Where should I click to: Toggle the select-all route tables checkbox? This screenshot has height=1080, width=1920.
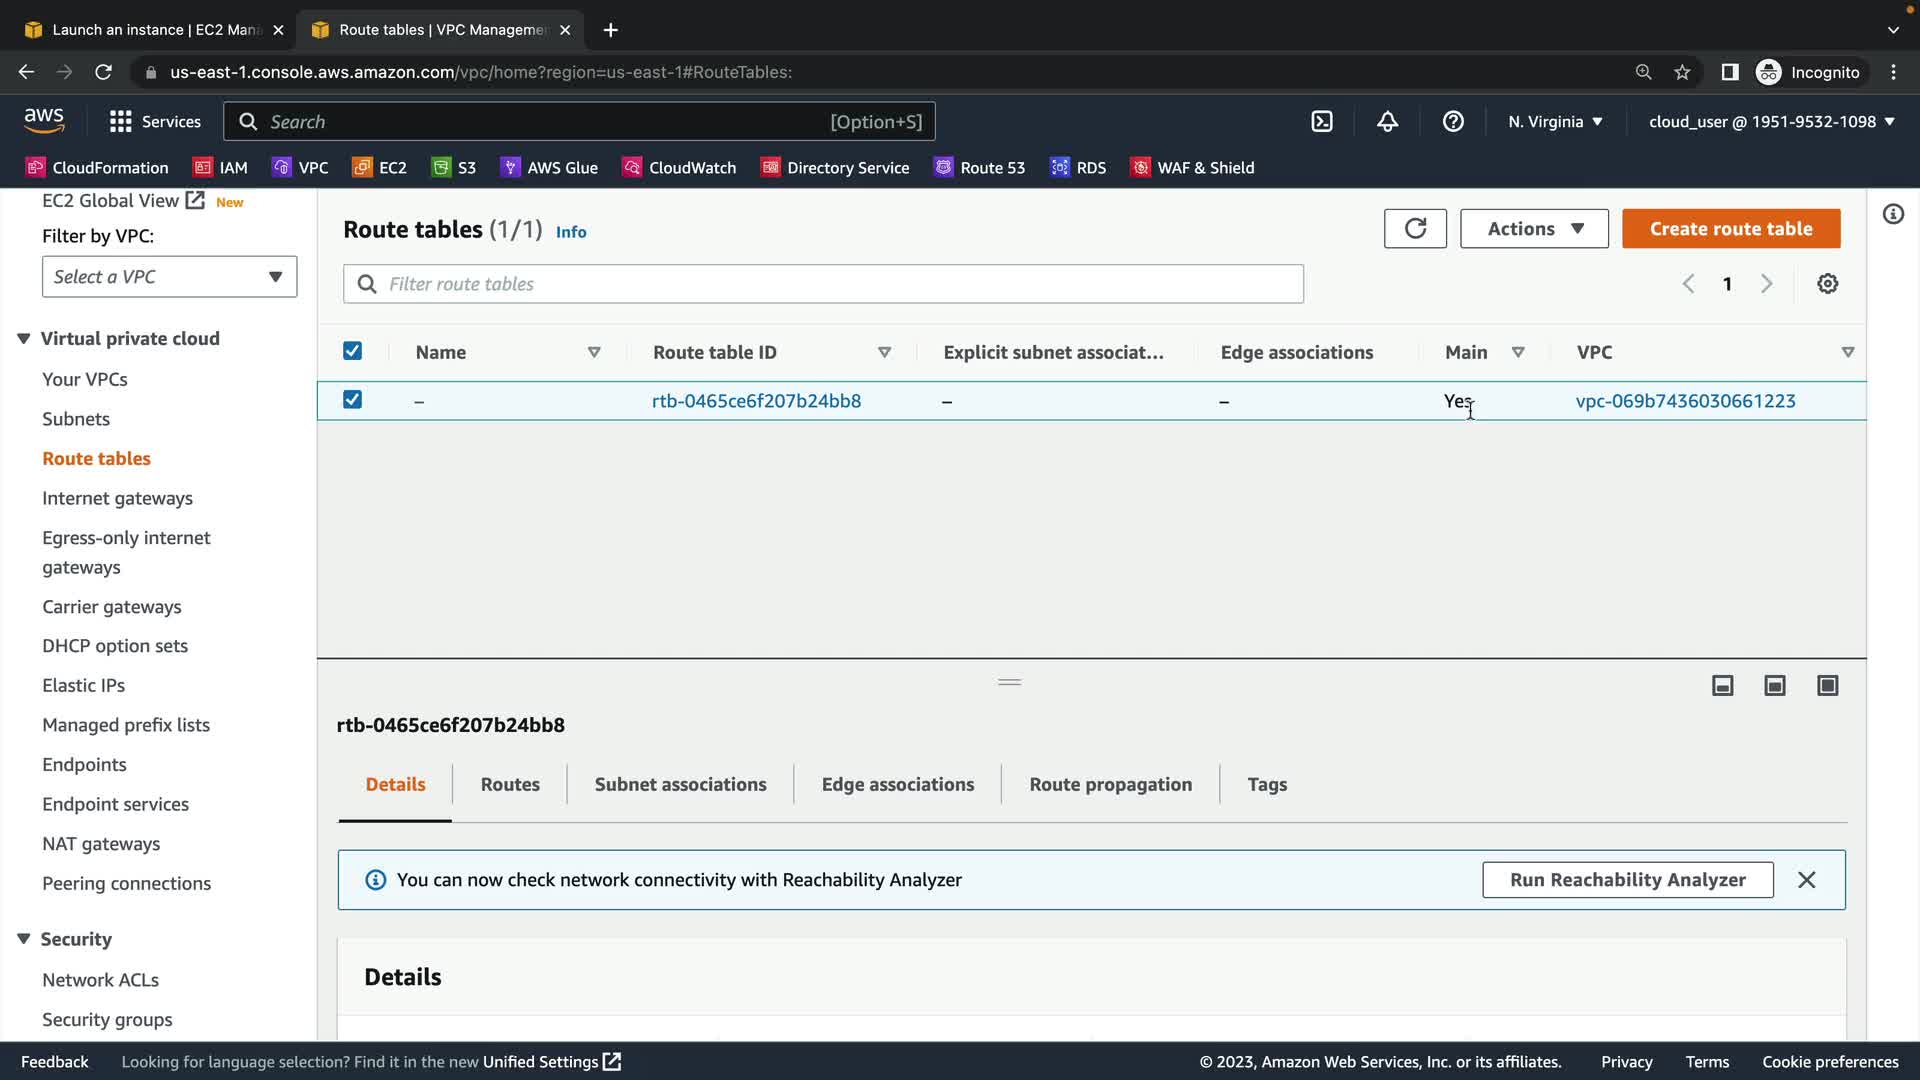click(352, 351)
